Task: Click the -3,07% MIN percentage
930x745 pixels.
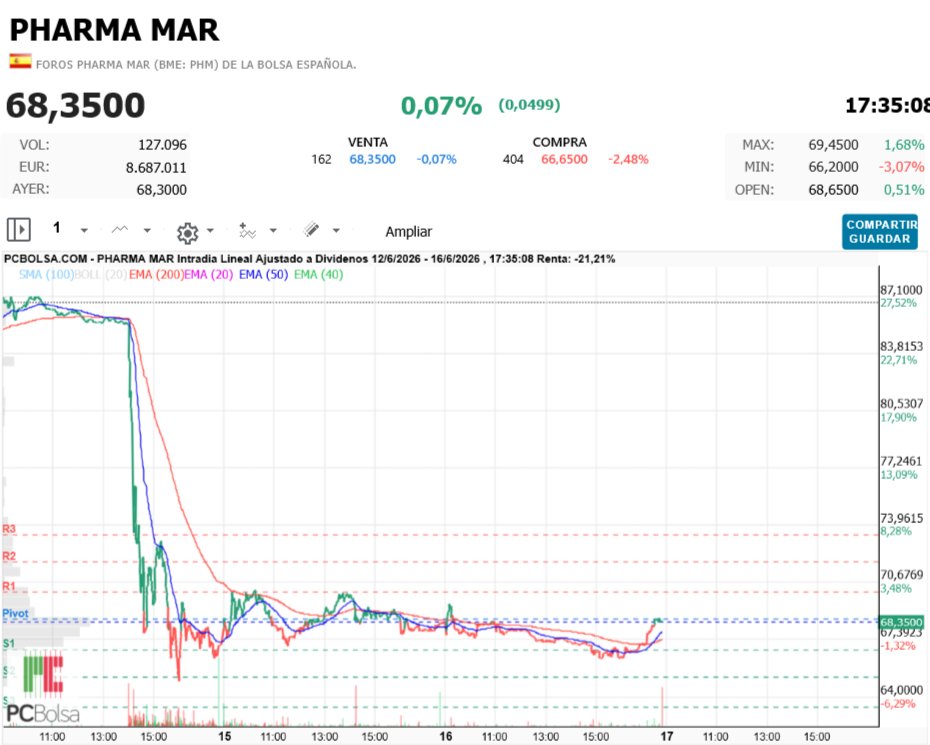Action: tap(902, 167)
